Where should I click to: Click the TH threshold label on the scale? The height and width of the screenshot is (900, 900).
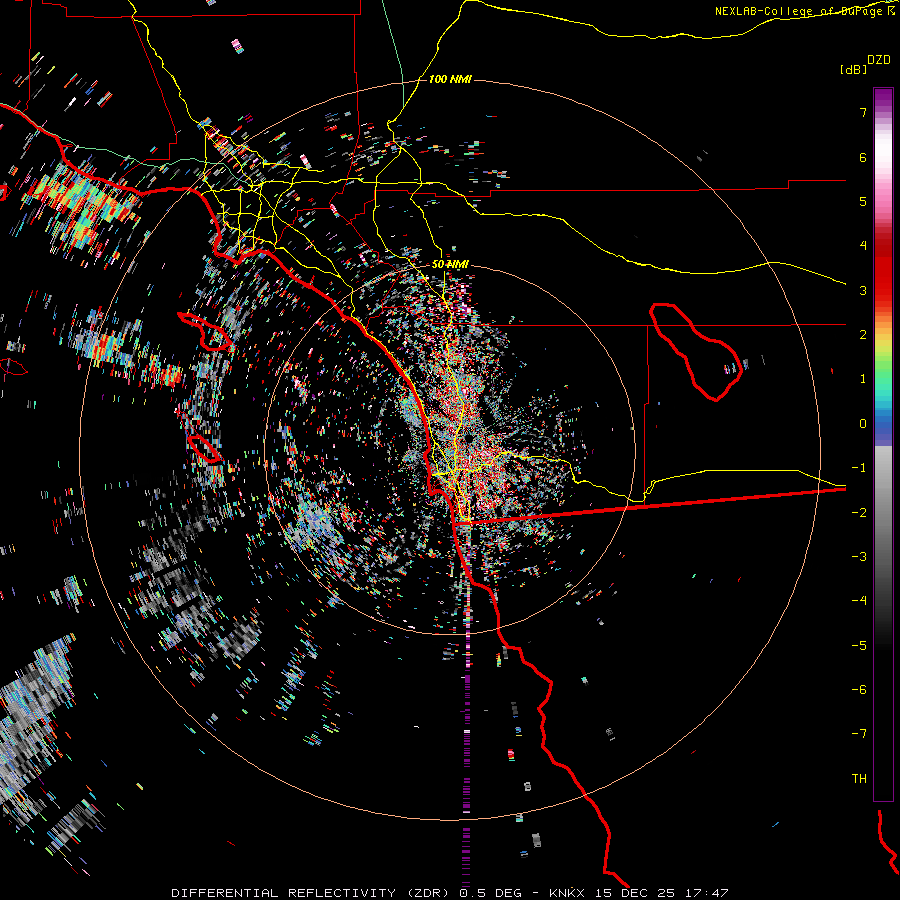(859, 779)
